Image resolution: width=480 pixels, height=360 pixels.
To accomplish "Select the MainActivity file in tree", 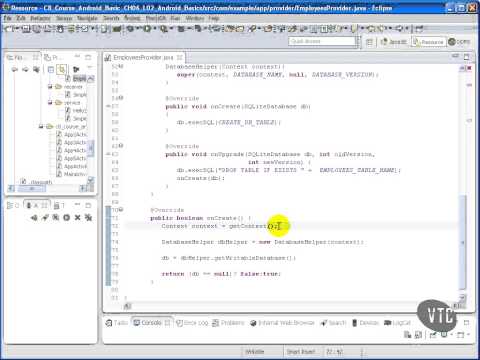I will (71, 174).
